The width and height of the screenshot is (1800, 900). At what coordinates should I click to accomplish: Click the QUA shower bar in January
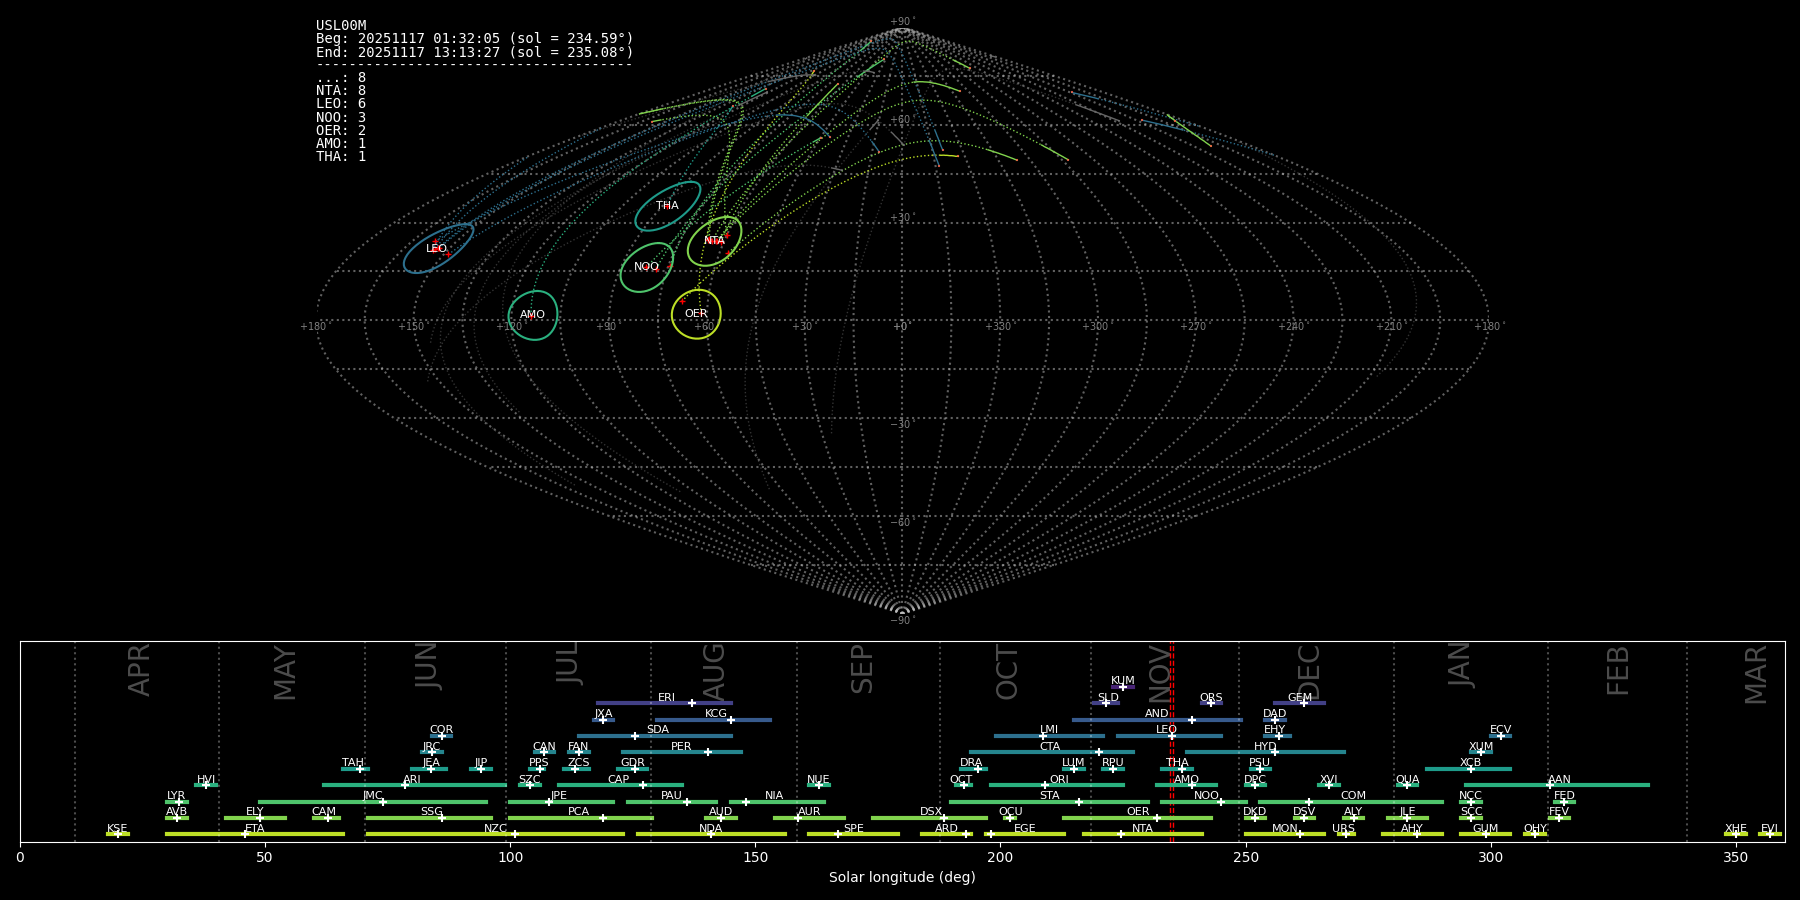click(x=1407, y=785)
